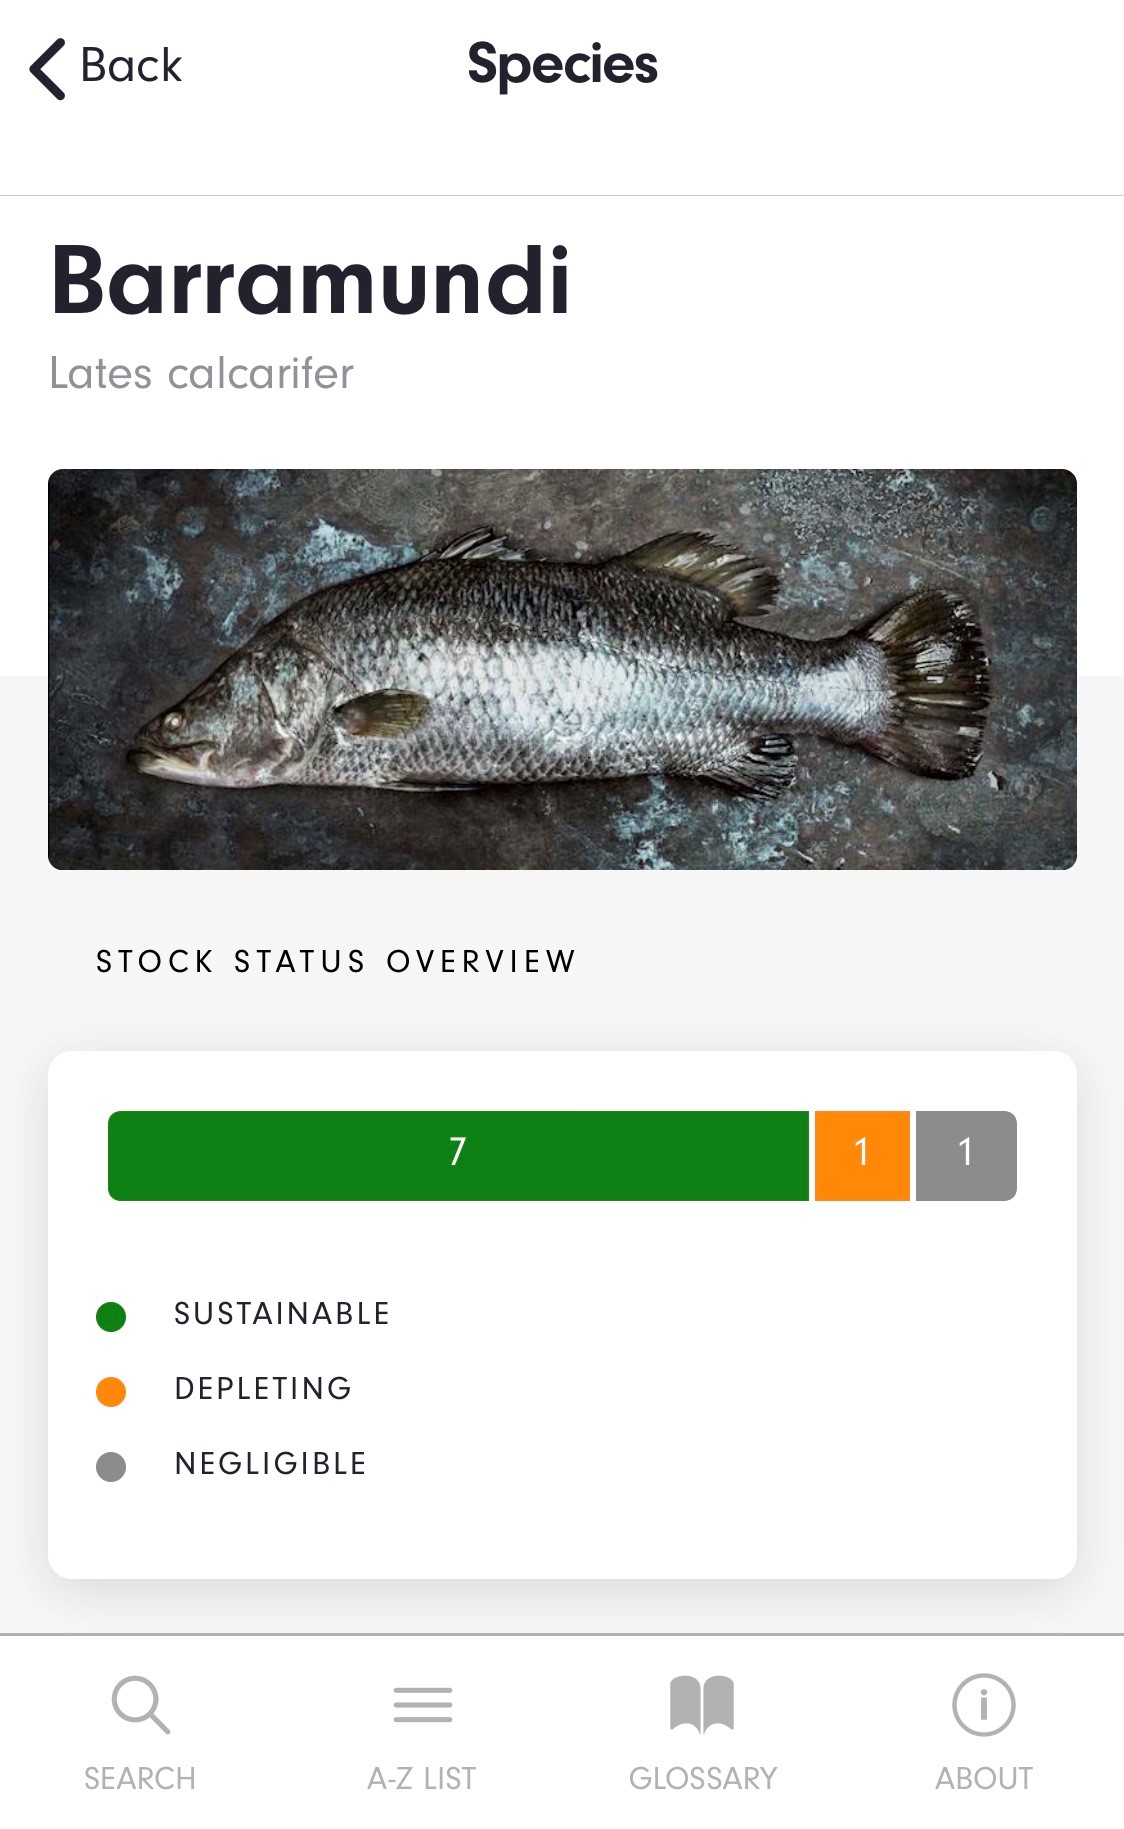
Task: Open the About info circle icon
Action: click(984, 1705)
